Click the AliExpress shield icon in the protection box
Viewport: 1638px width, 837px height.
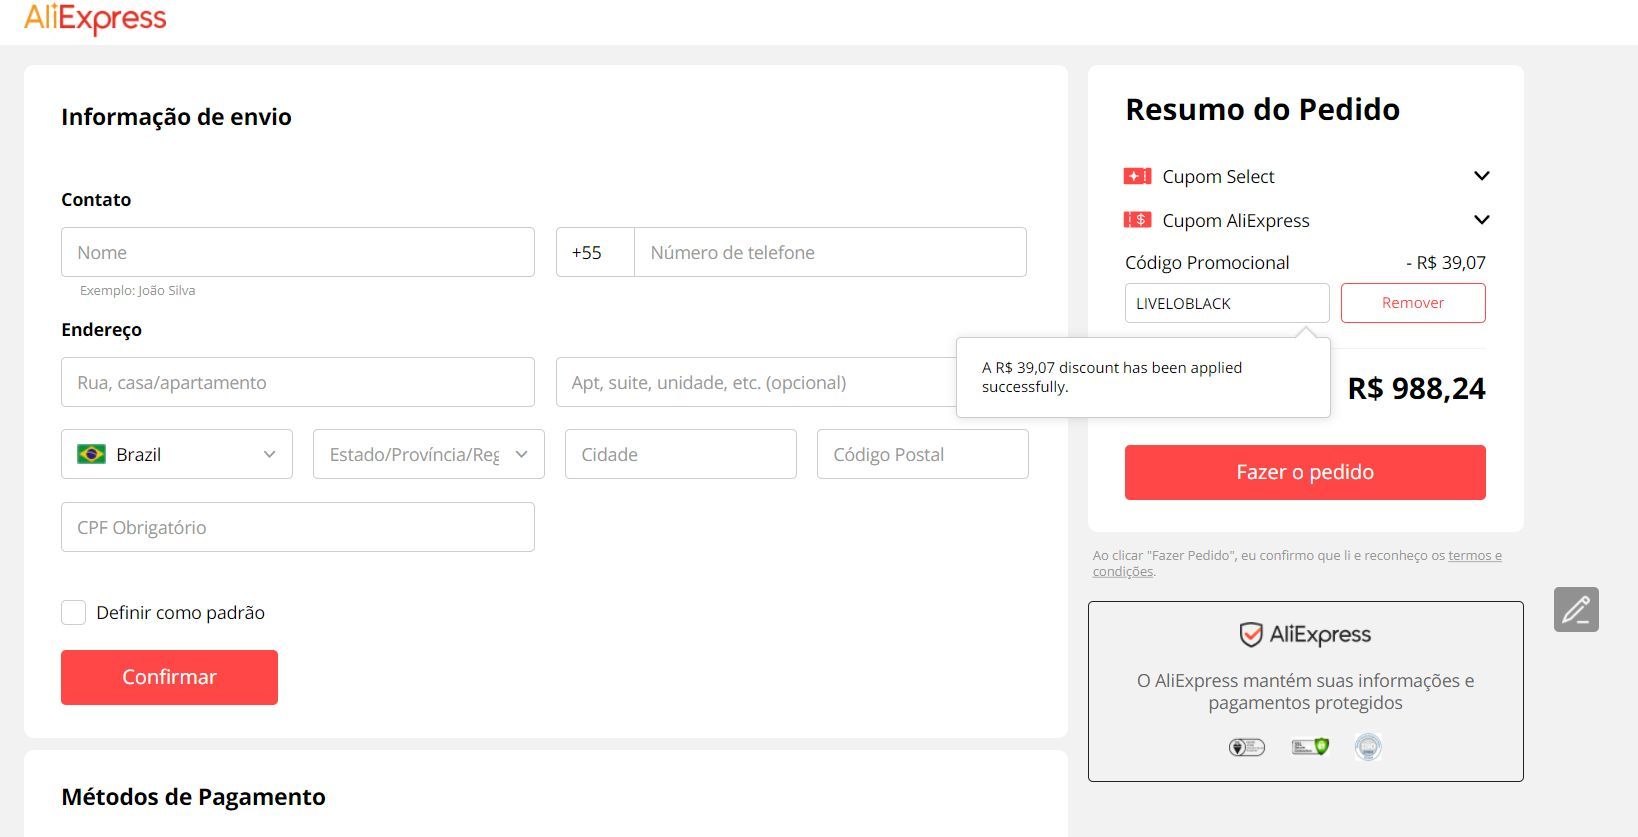point(1250,634)
